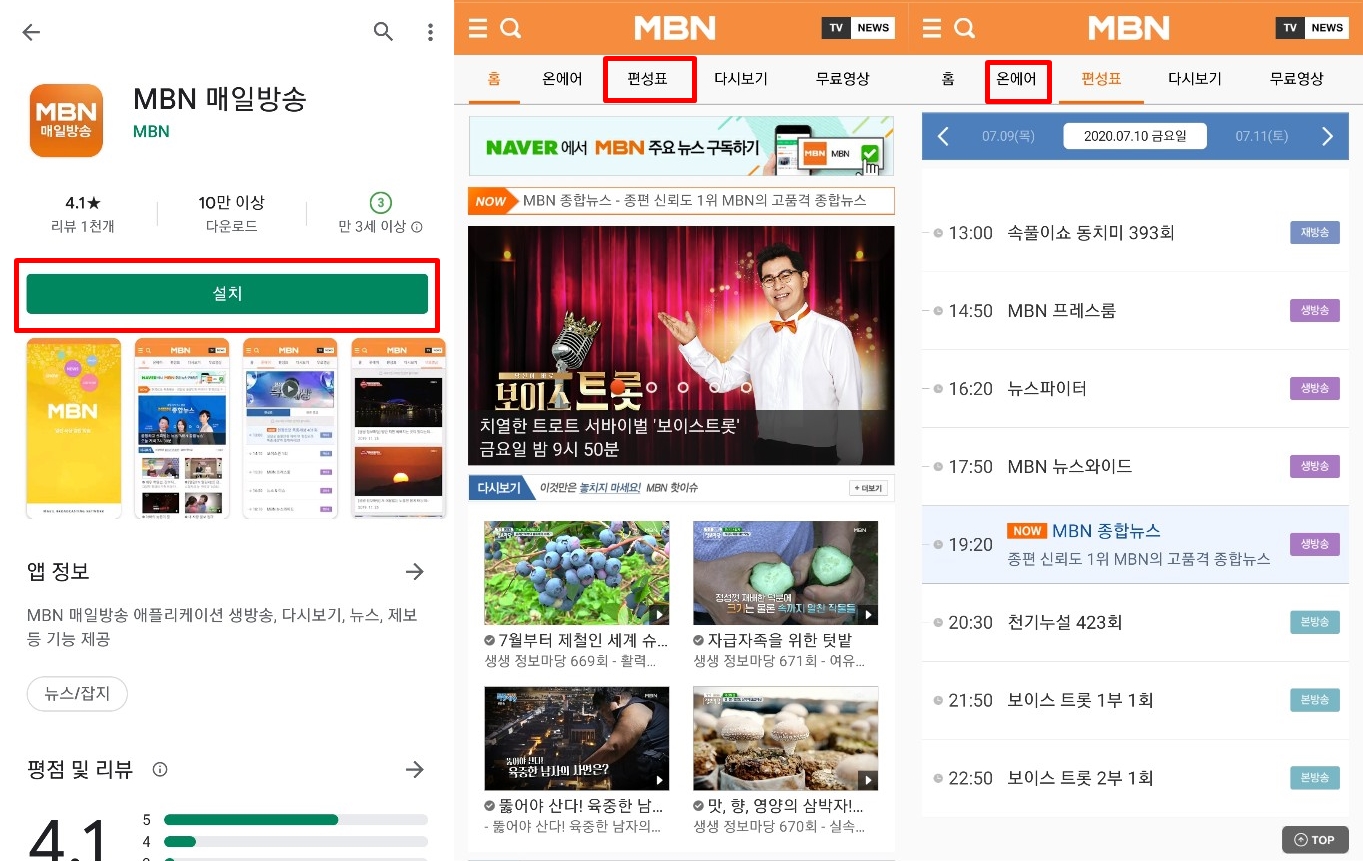Tap the 생방송 badge for MBN 프레스룸
Viewport: 1363px width, 861px height.
tap(1314, 311)
